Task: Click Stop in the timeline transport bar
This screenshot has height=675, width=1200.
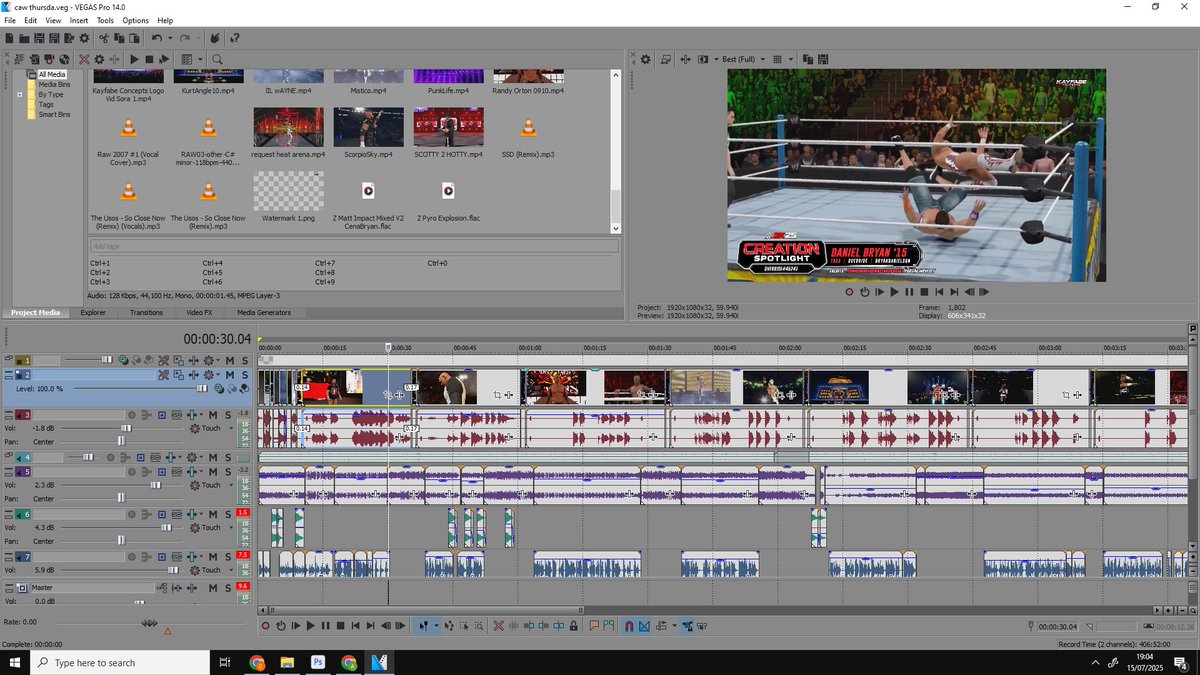Action: point(340,626)
